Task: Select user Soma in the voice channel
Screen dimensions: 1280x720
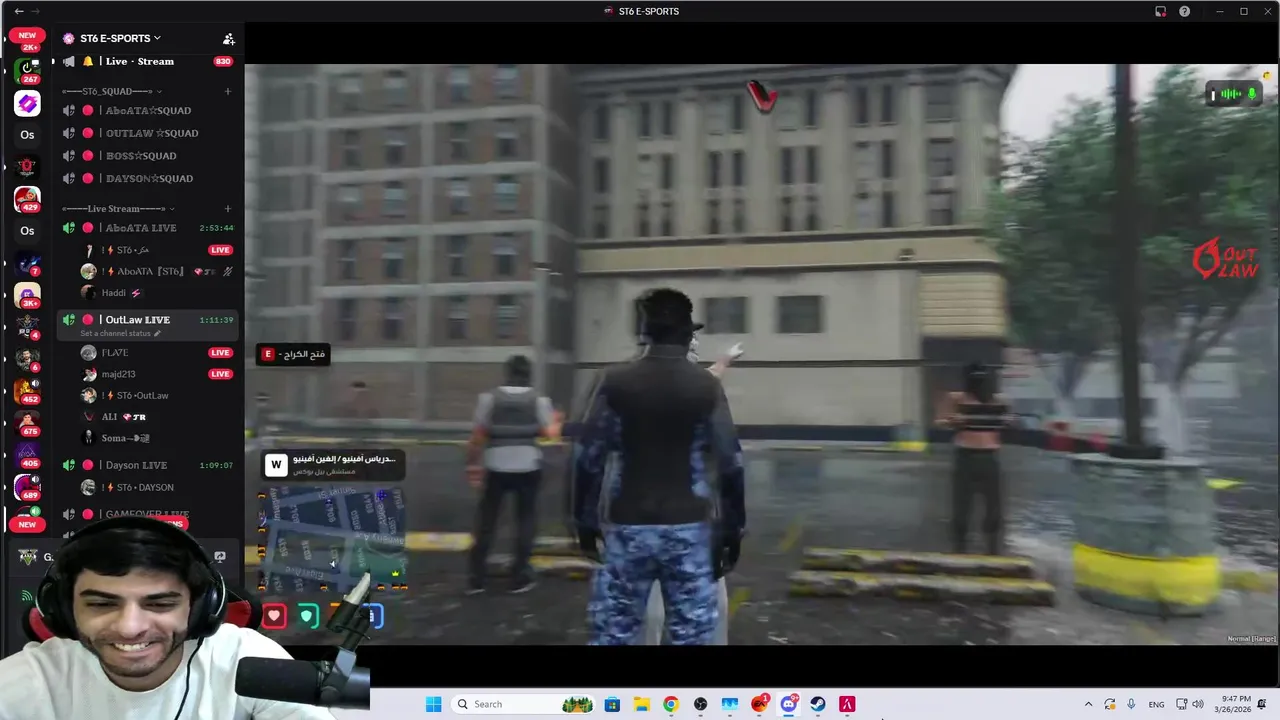Action: click(125, 438)
